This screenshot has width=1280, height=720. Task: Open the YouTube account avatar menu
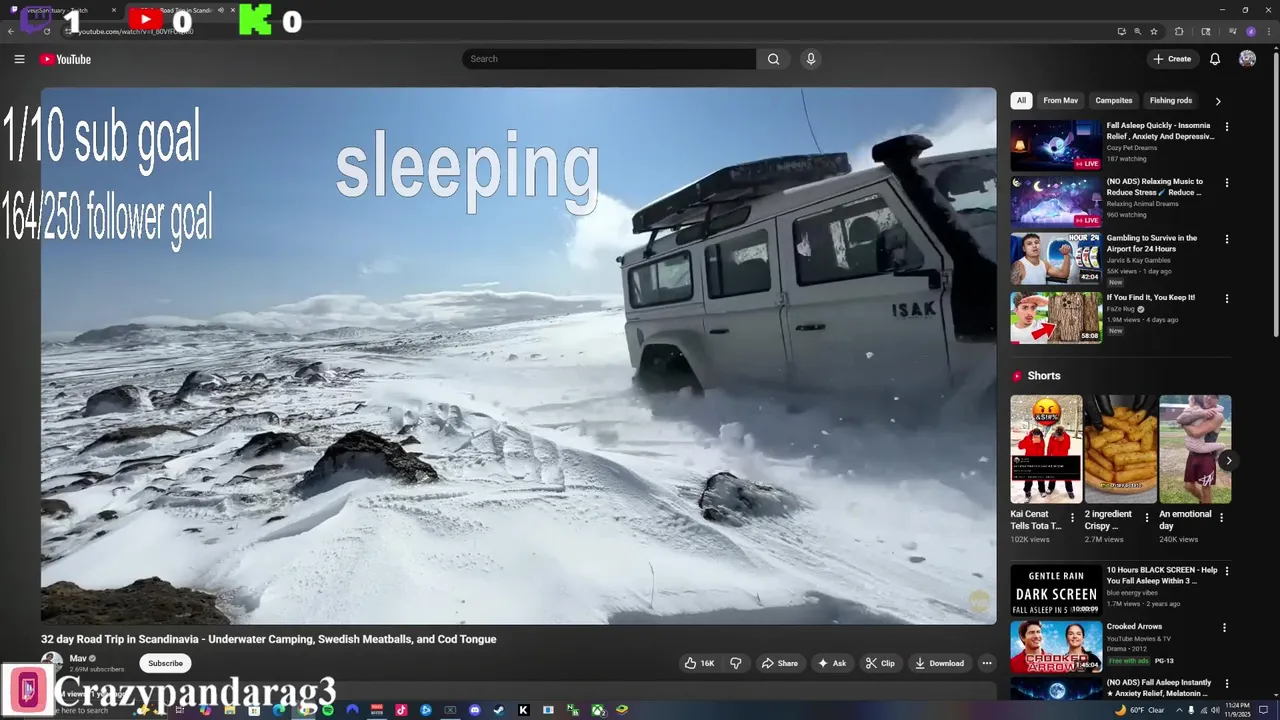[x=1247, y=59]
